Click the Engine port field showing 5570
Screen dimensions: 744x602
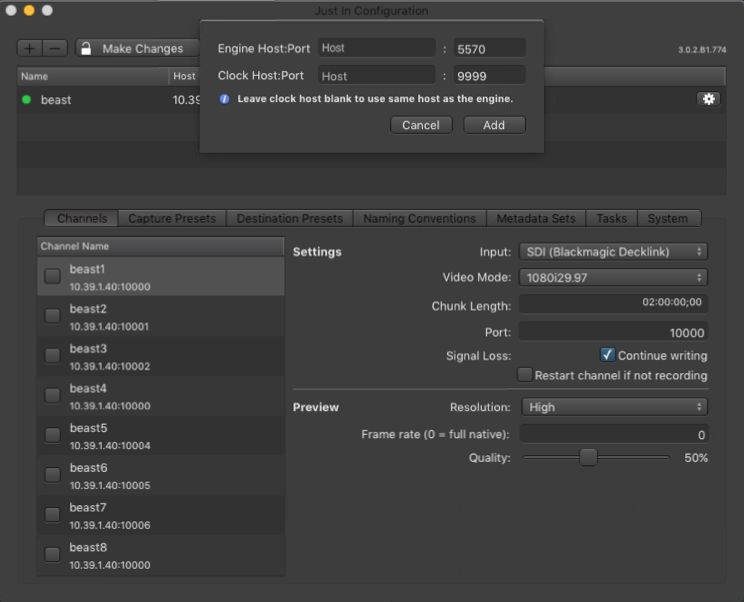(489, 48)
